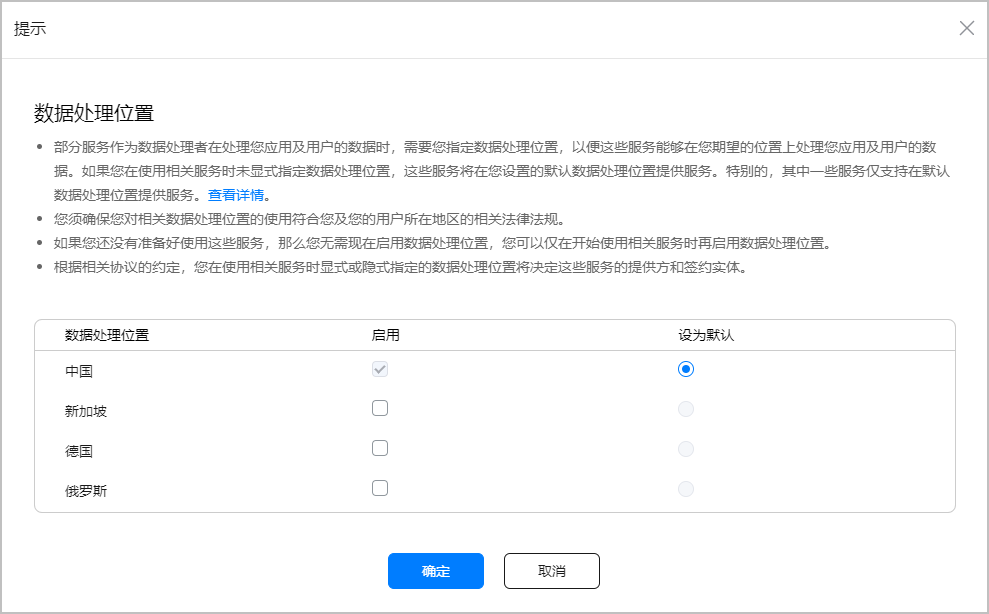Click the 提示 dialog title text
989x614 pixels.
pyautogui.click(x=30, y=29)
